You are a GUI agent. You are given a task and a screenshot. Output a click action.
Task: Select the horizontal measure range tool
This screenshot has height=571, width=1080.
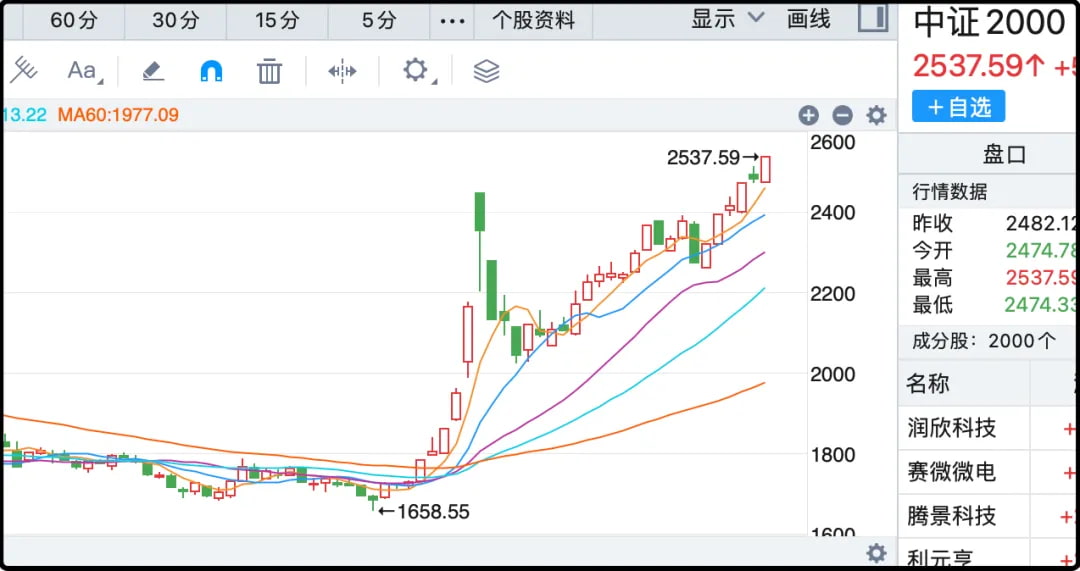click(342, 71)
